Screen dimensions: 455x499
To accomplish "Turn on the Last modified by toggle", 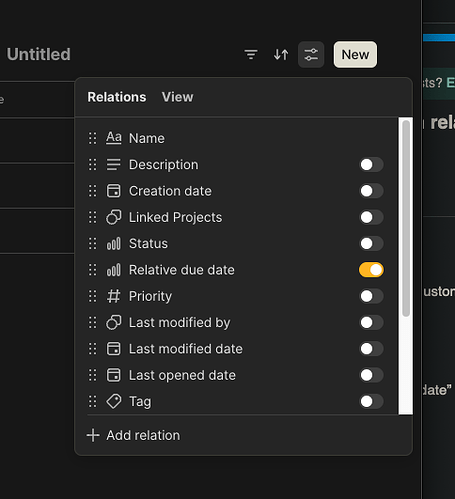I will click(371, 322).
